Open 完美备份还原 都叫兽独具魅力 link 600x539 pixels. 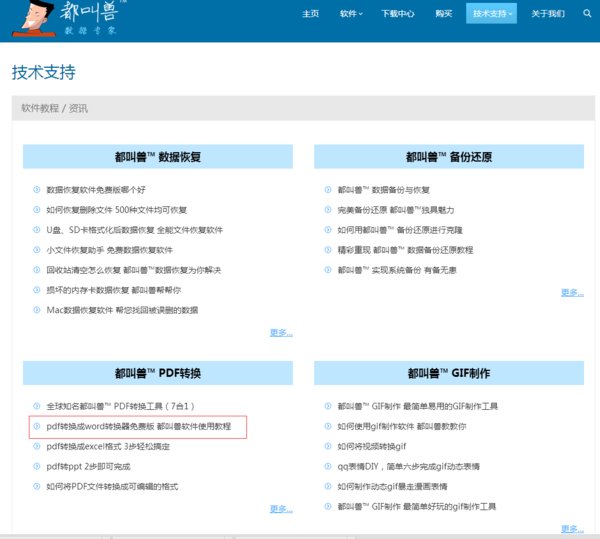(x=396, y=210)
